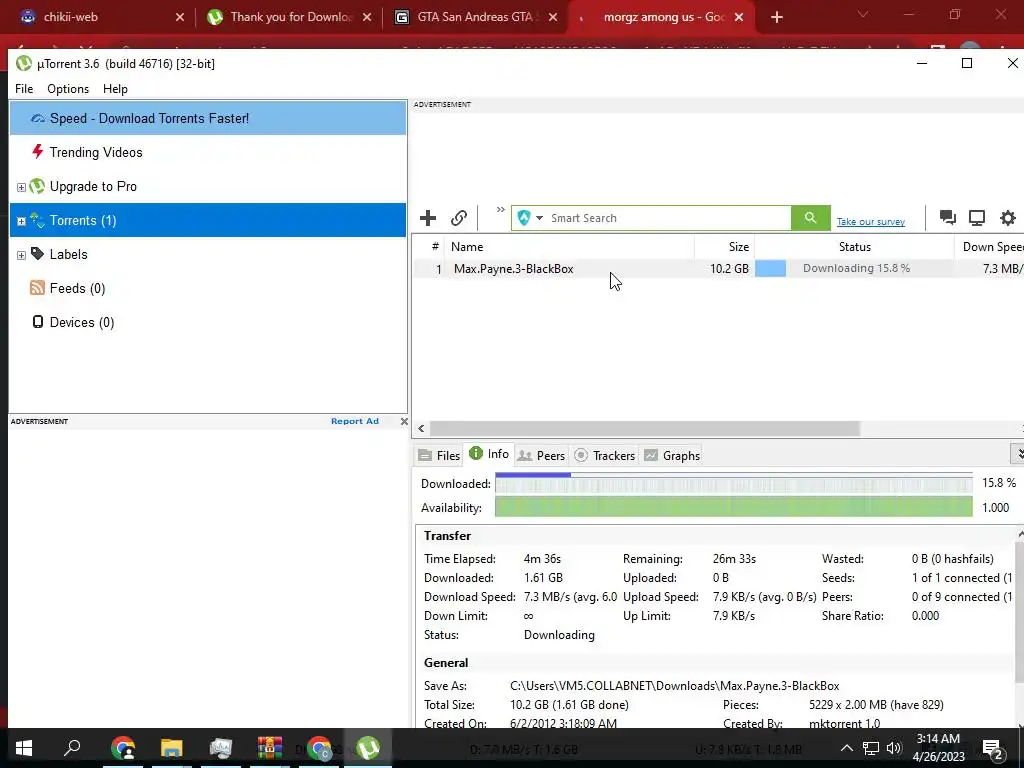1024x768 pixels.
Task: Switch to GTA San Andreas browser tab
Action: pyautogui.click(x=477, y=17)
